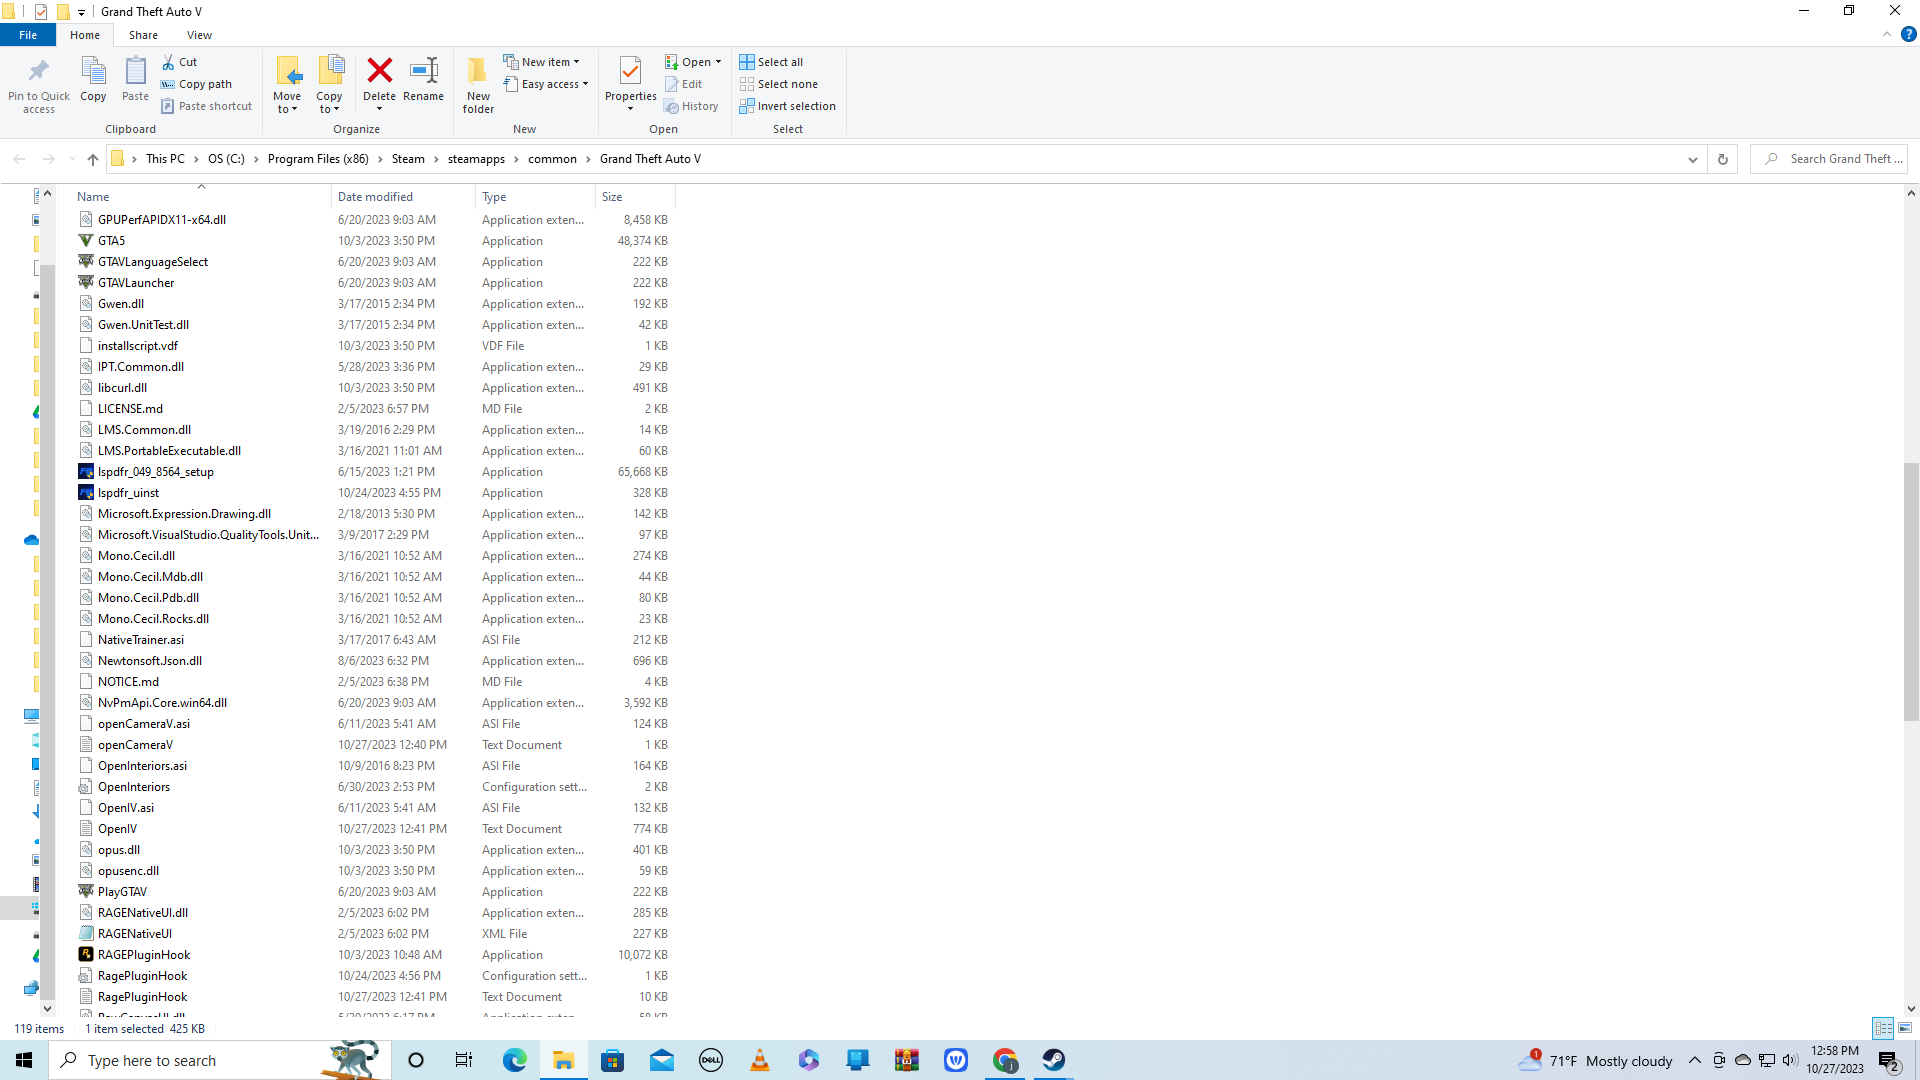1920x1080 pixels.
Task: Select the RAGEPluginHook application file
Action: 144,955
